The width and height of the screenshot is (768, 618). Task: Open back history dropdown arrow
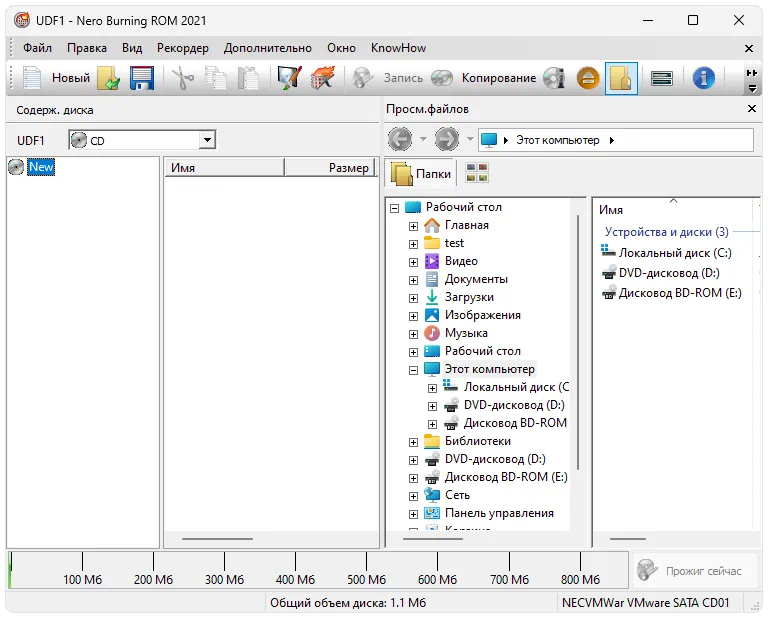pos(424,139)
